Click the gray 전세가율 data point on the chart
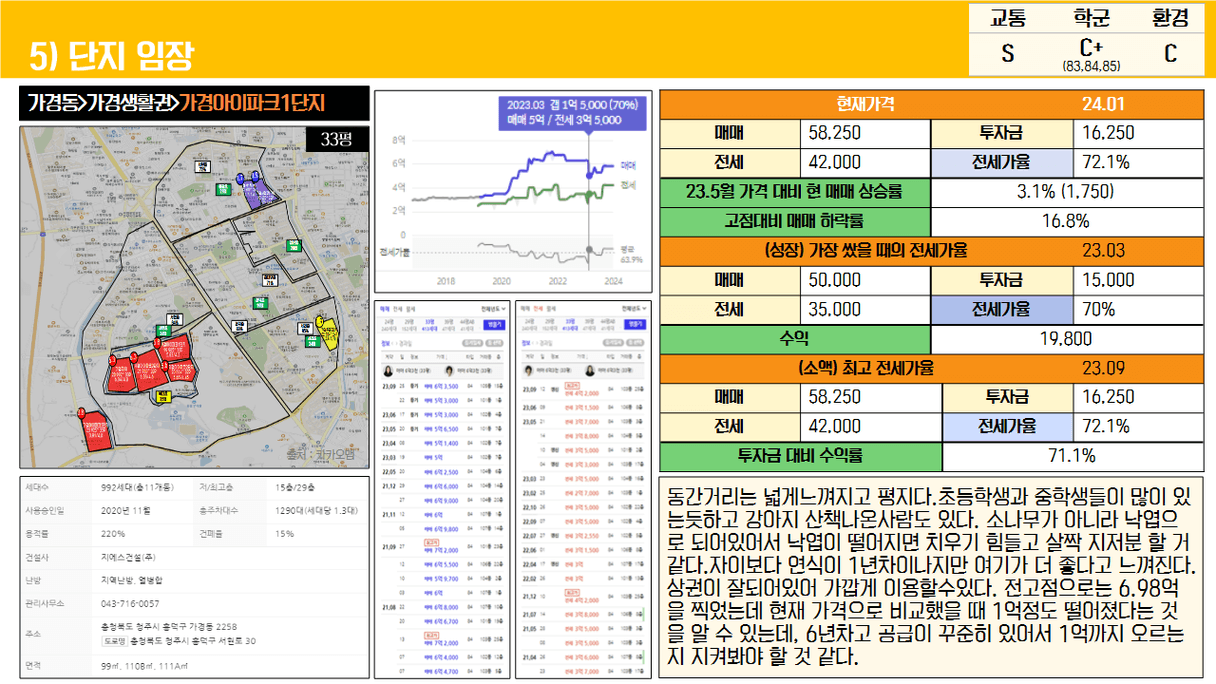Viewport: 1216px width, 684px height. tap(589, 249)
